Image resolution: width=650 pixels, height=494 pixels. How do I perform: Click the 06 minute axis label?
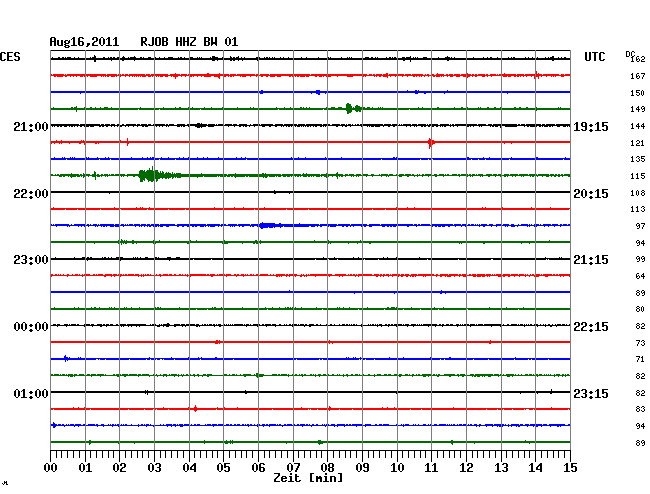(x=258, y=468)
